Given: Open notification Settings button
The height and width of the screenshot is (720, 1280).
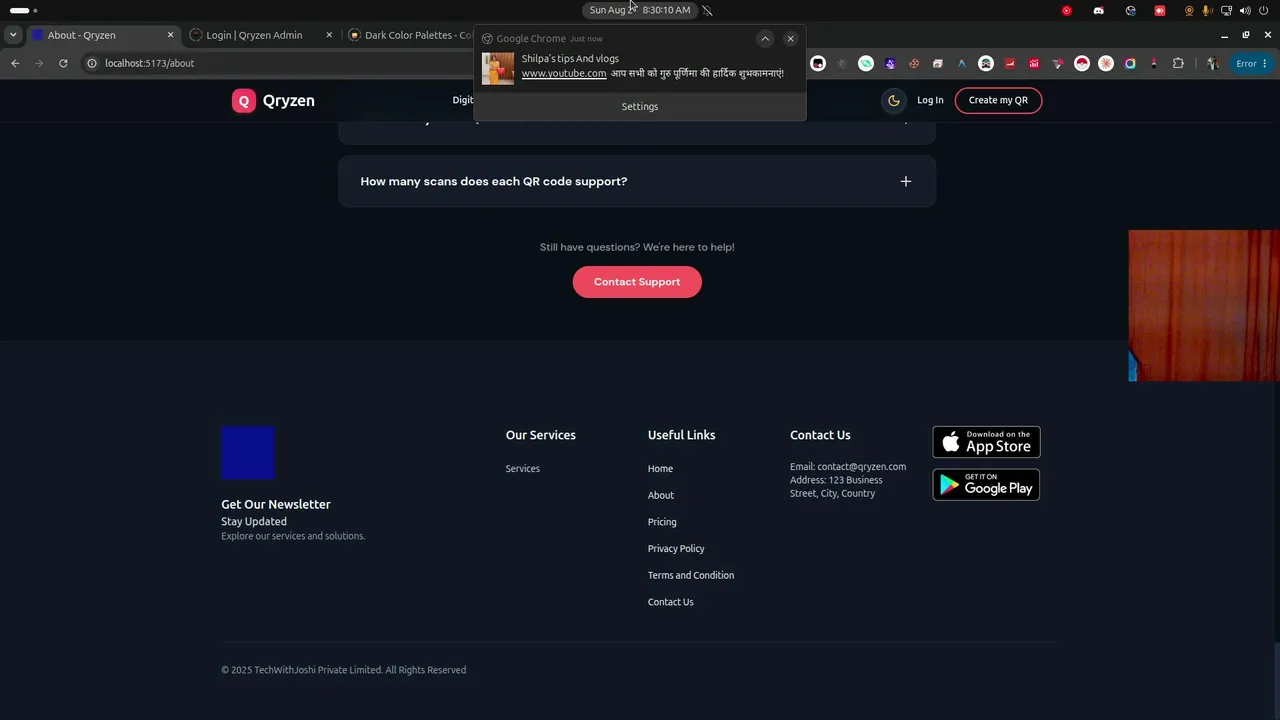Looking at the screenshot, I should [x=640, y=107].
